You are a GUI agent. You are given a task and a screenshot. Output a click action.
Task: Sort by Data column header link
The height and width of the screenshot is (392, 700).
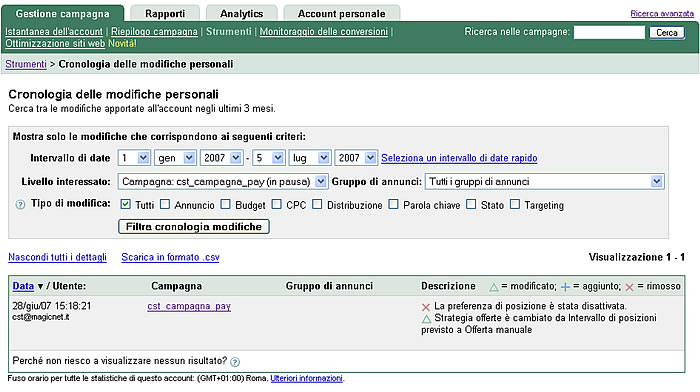coord(23,286)
